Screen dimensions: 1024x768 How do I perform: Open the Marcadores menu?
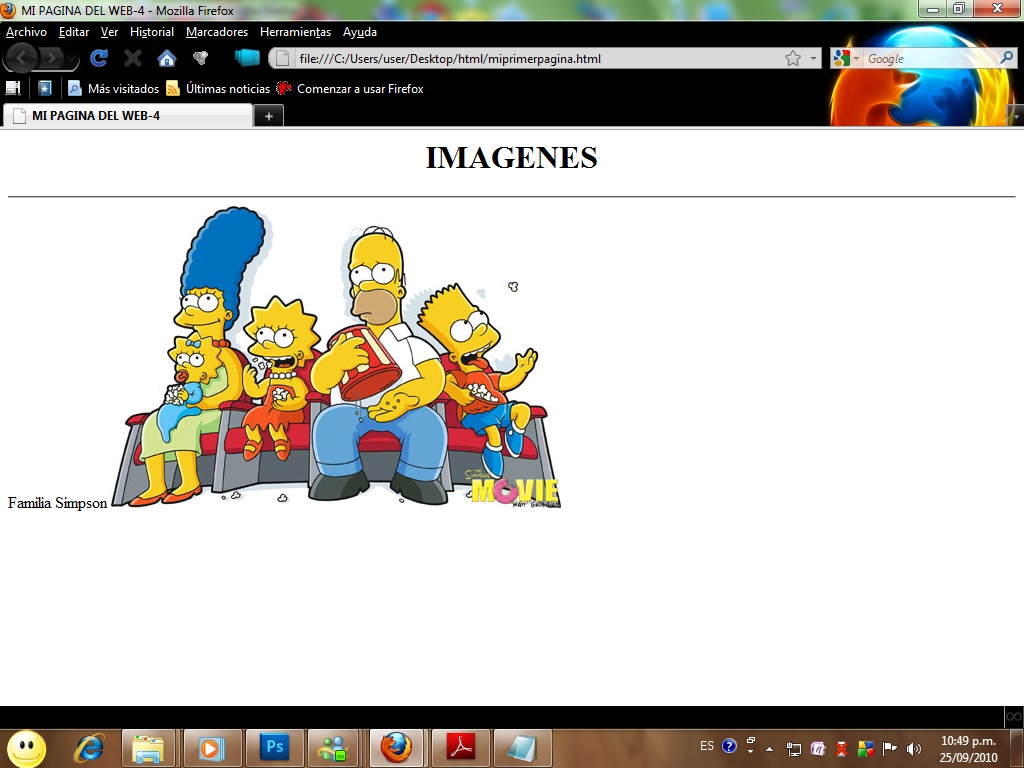pyautogui.click(x=217, y=31)
